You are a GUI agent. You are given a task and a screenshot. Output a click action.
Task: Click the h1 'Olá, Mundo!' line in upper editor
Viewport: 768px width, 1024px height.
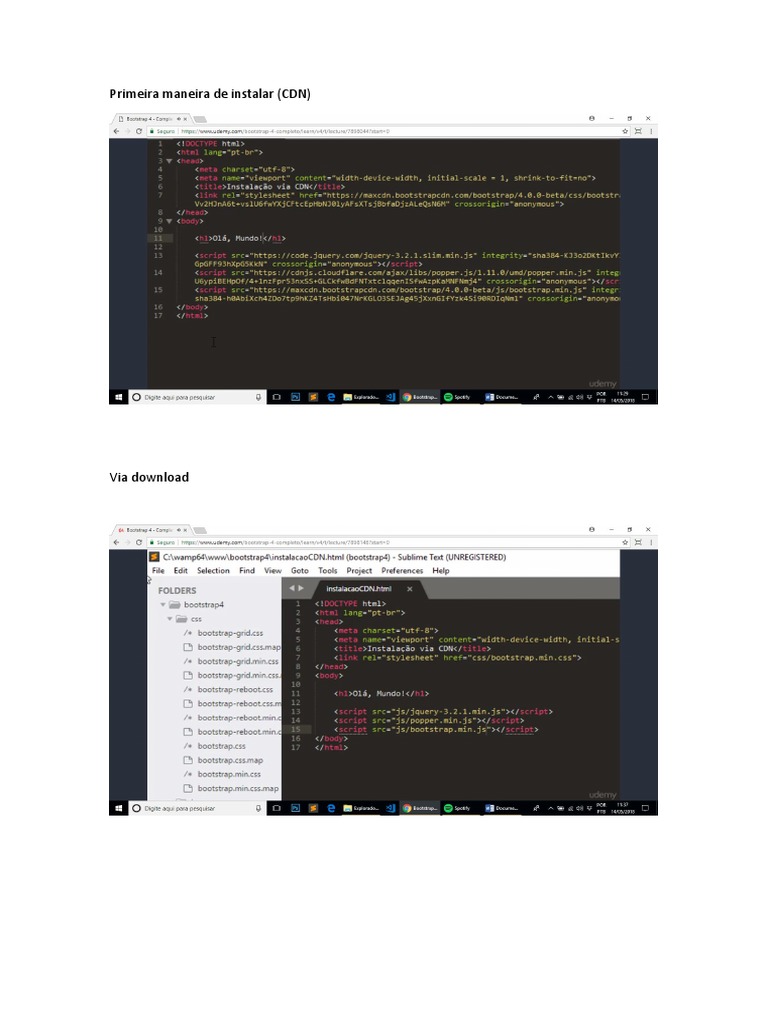pos(240,238)
